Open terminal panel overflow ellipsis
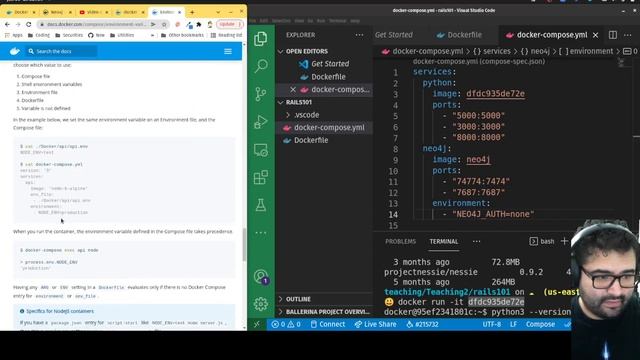Screen dimensions: 640x360 pyautogui.click(x=476, y=241)
